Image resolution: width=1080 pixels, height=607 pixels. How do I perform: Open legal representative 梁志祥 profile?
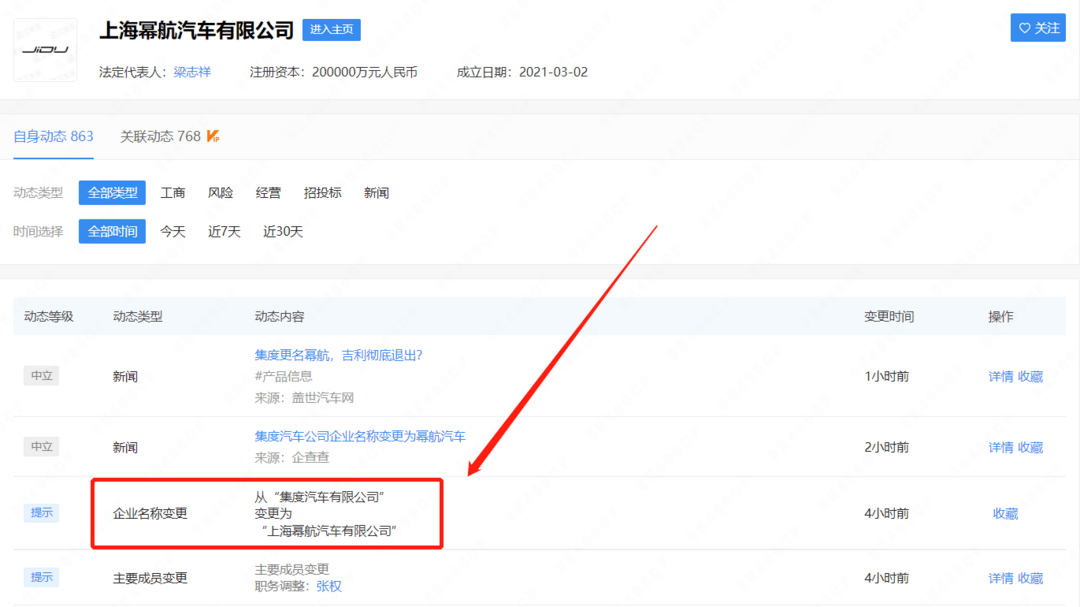pos(192,72)
